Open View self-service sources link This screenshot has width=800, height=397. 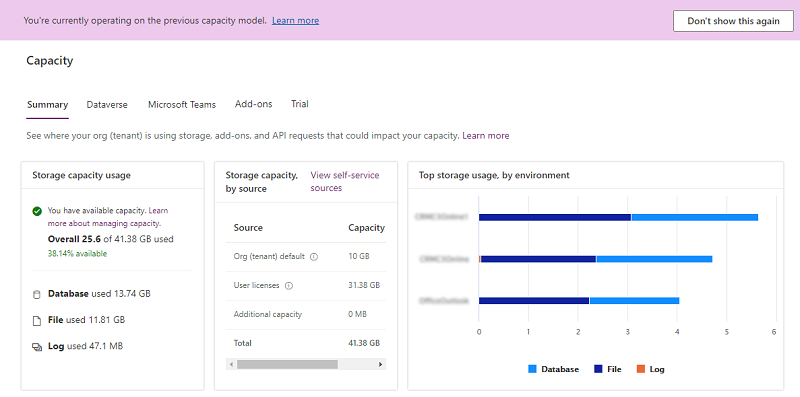[345, 182]
